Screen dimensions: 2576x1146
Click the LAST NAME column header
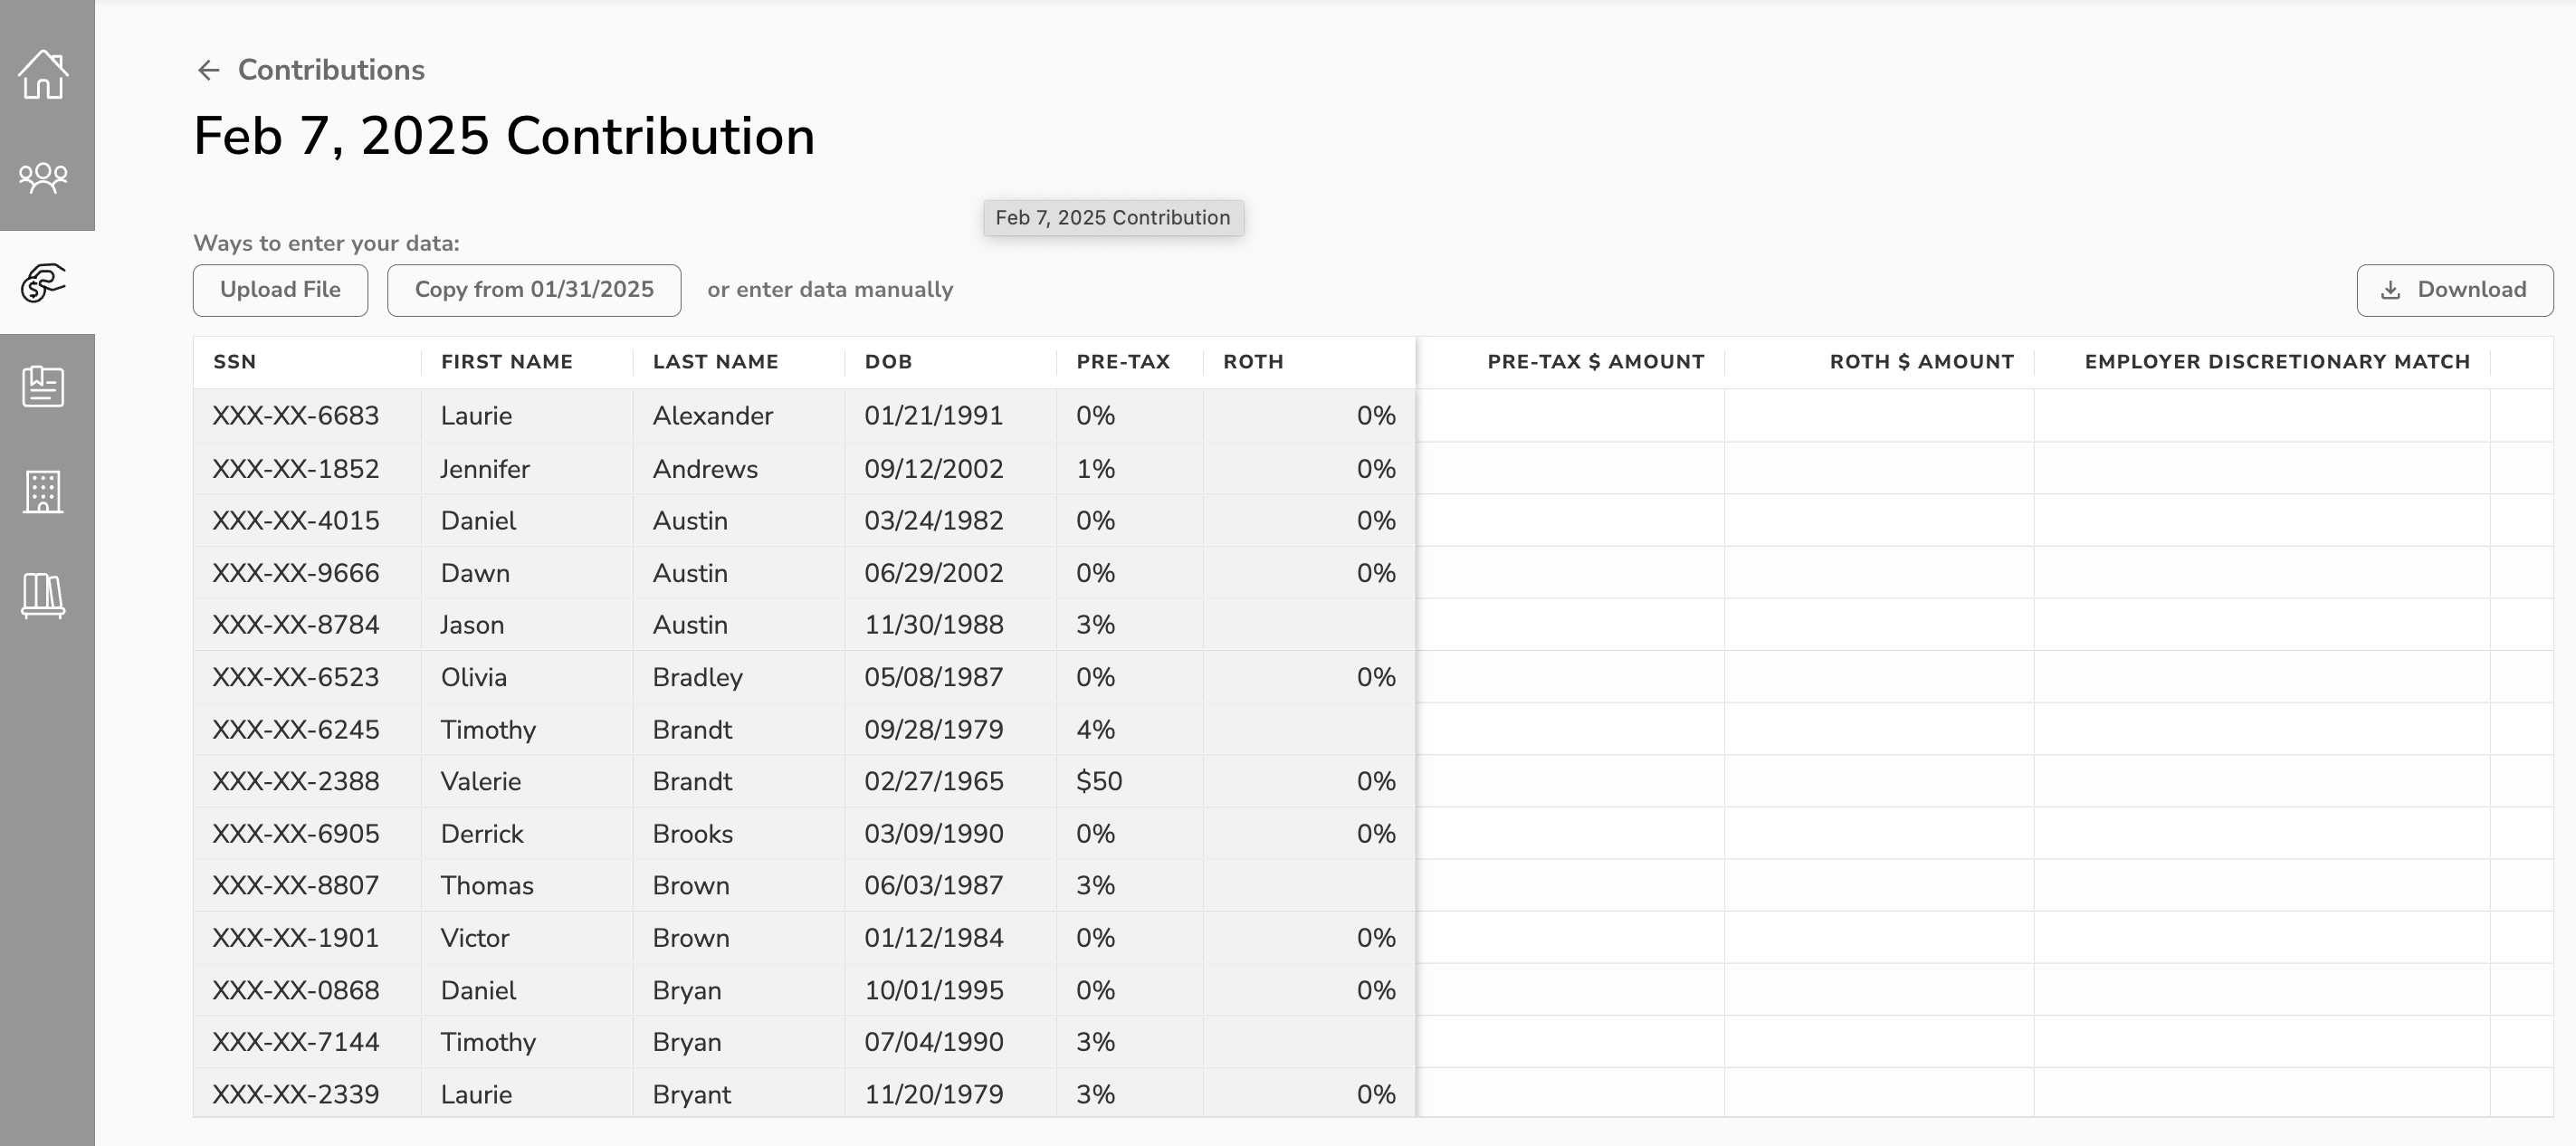coord(716,362)
